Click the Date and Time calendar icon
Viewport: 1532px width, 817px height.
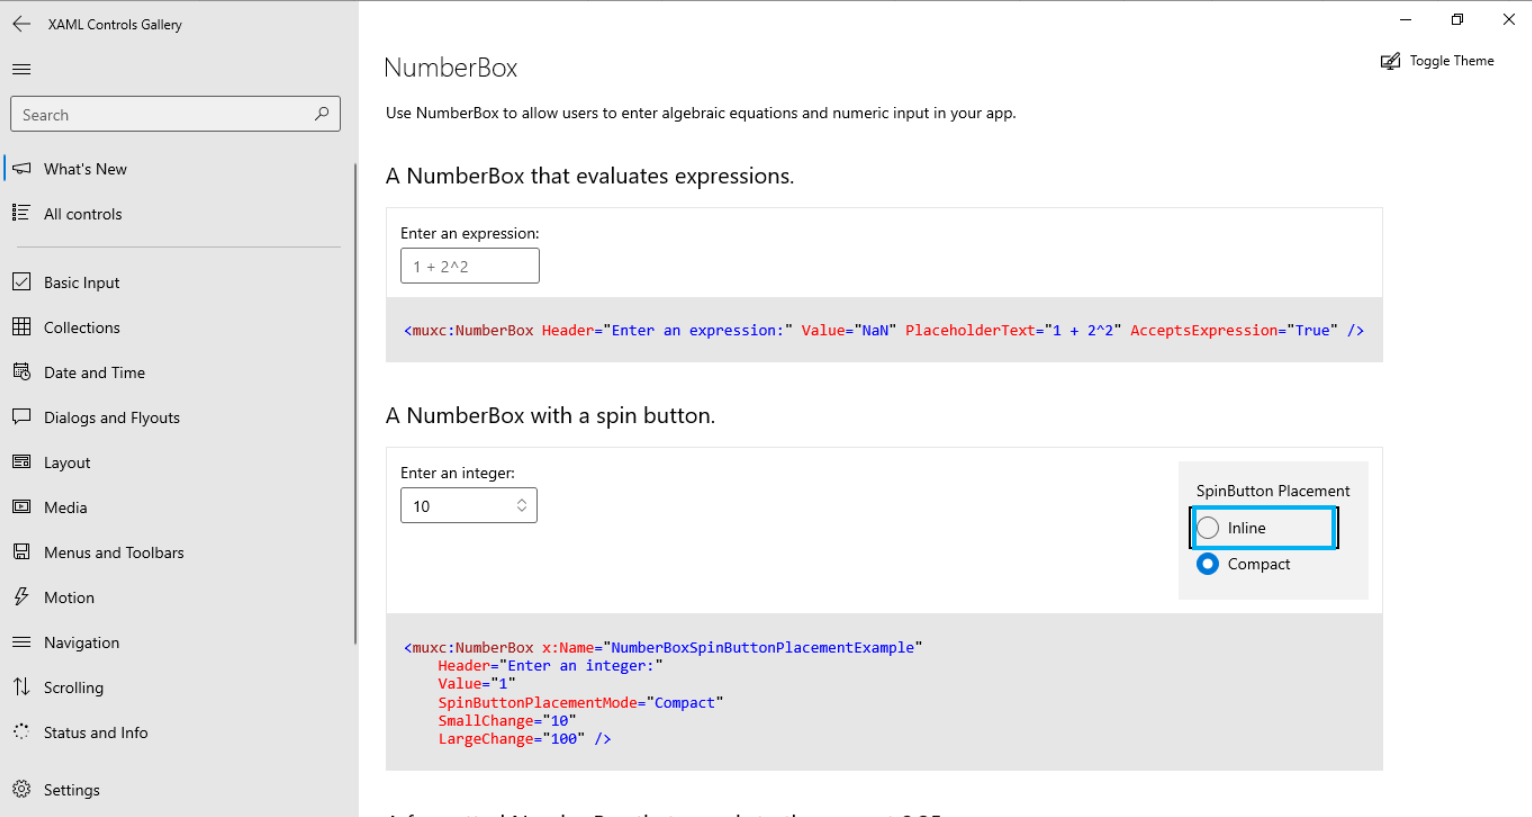pyautogui.click(x=21, y=372)
